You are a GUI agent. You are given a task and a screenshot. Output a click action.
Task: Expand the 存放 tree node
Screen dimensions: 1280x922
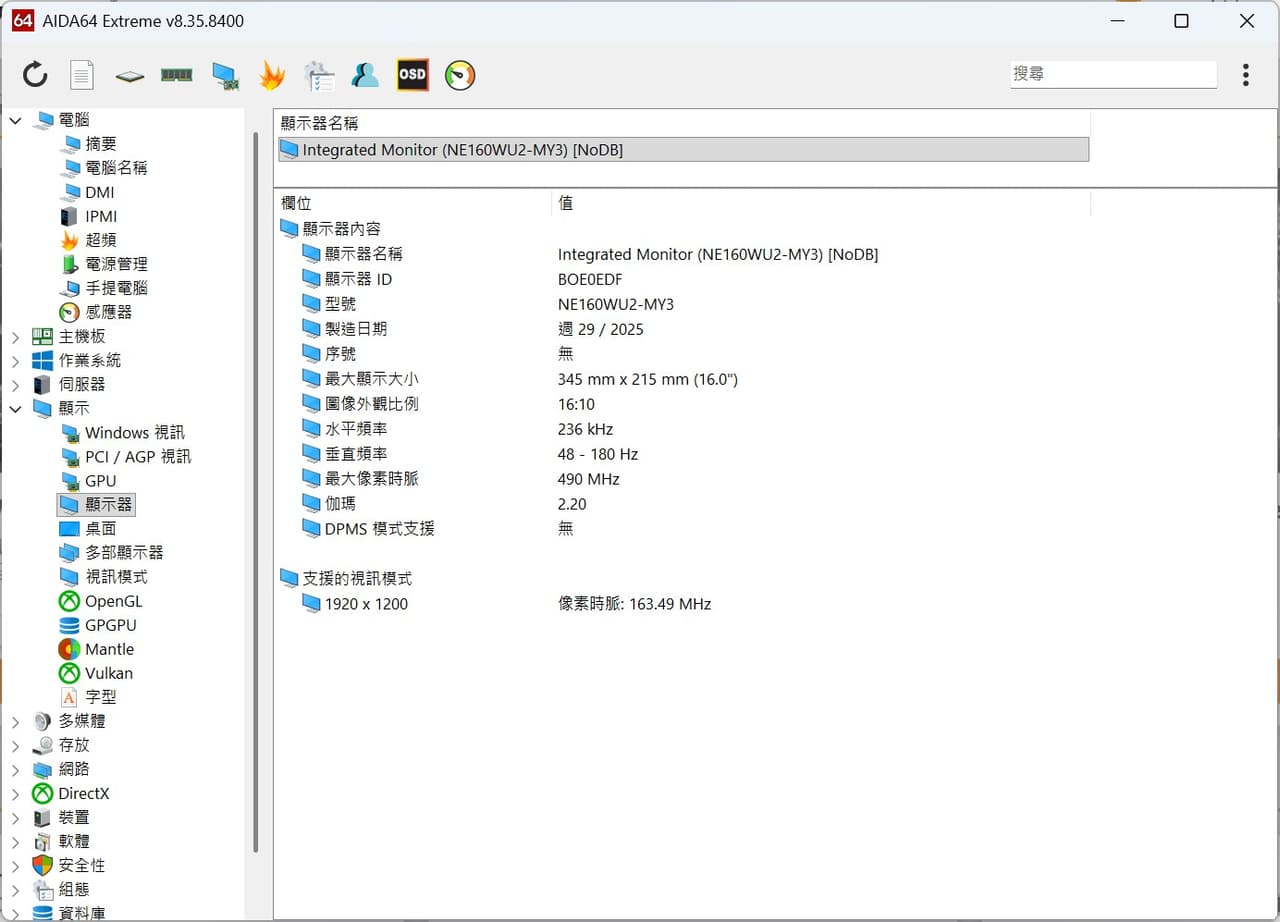point(15,745)
